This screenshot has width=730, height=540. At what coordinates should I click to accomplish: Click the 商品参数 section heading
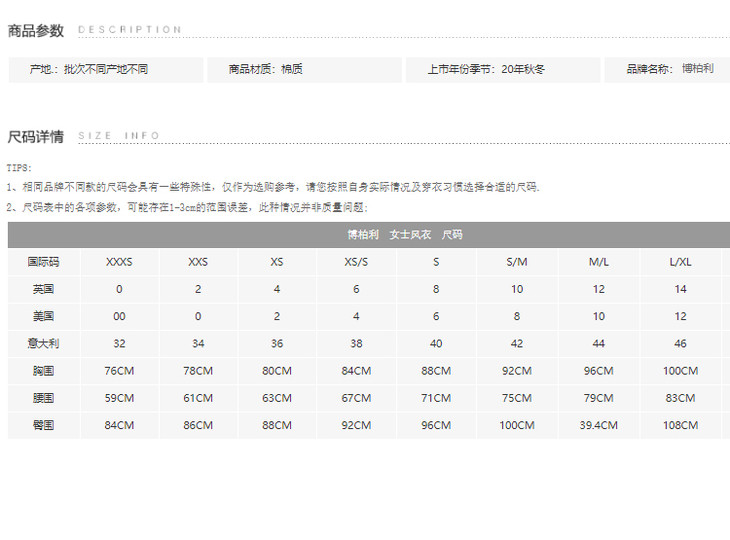coord(36,30)
